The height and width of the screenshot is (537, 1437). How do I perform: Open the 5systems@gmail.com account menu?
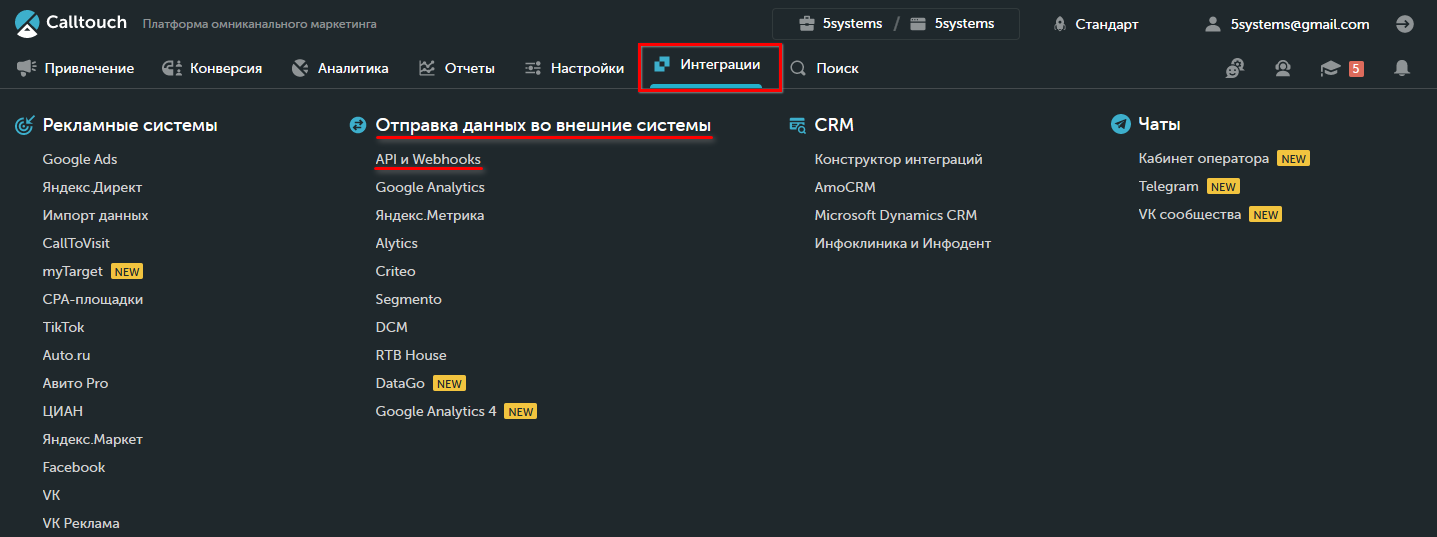[1300, 24]
